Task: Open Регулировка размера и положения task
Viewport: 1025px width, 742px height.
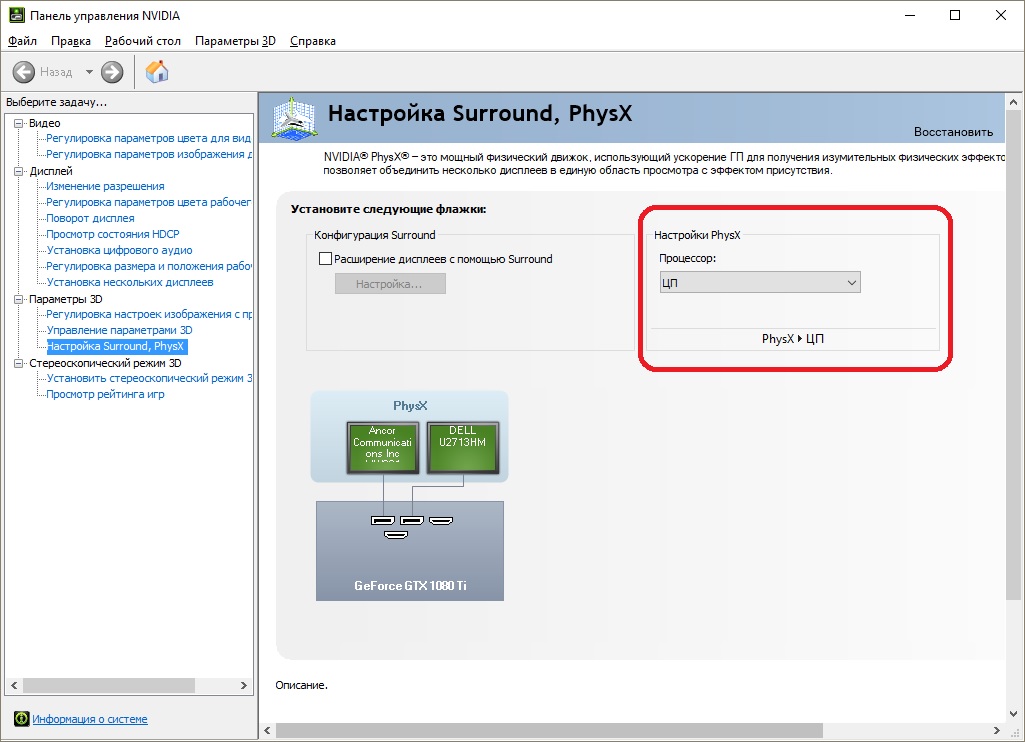Action: [148, 266]
